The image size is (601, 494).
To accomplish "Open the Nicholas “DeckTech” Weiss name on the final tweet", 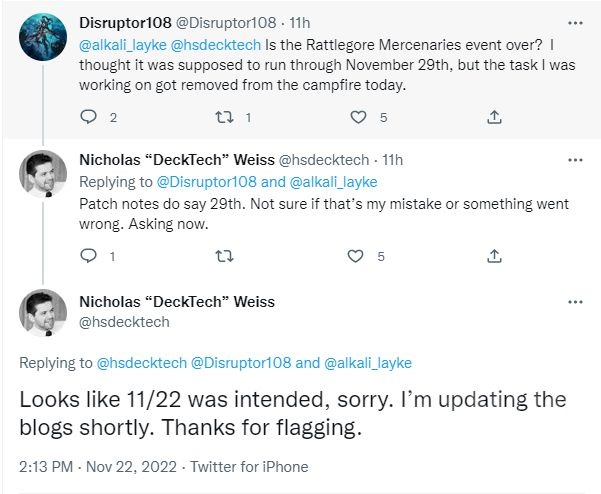I will pos(177,302).
